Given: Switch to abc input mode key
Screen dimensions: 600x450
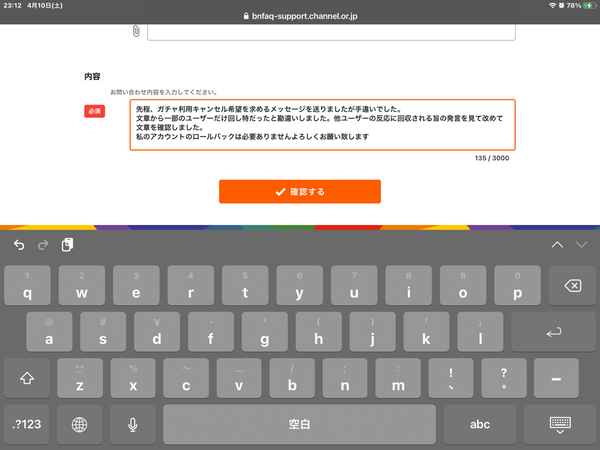Looking at the screenshot, I should pyautogui.click(x=480, y=424).
